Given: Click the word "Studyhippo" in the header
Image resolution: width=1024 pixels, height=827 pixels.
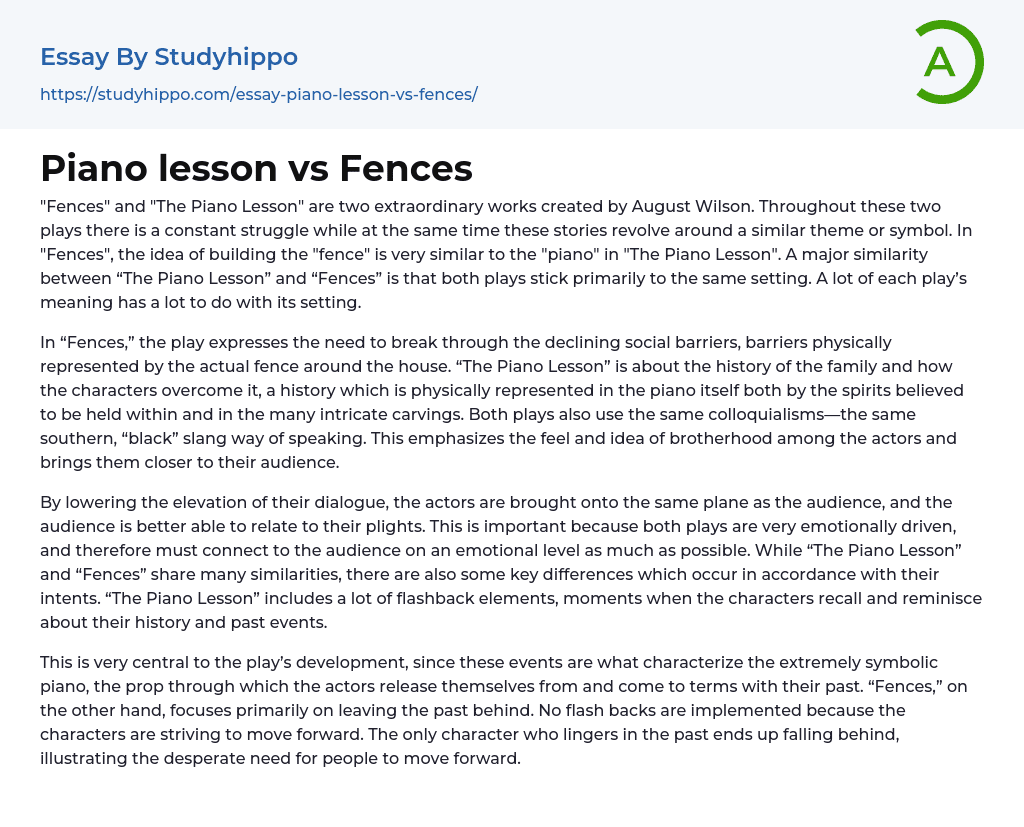Looking at the screenshot, I should [226, 57].
